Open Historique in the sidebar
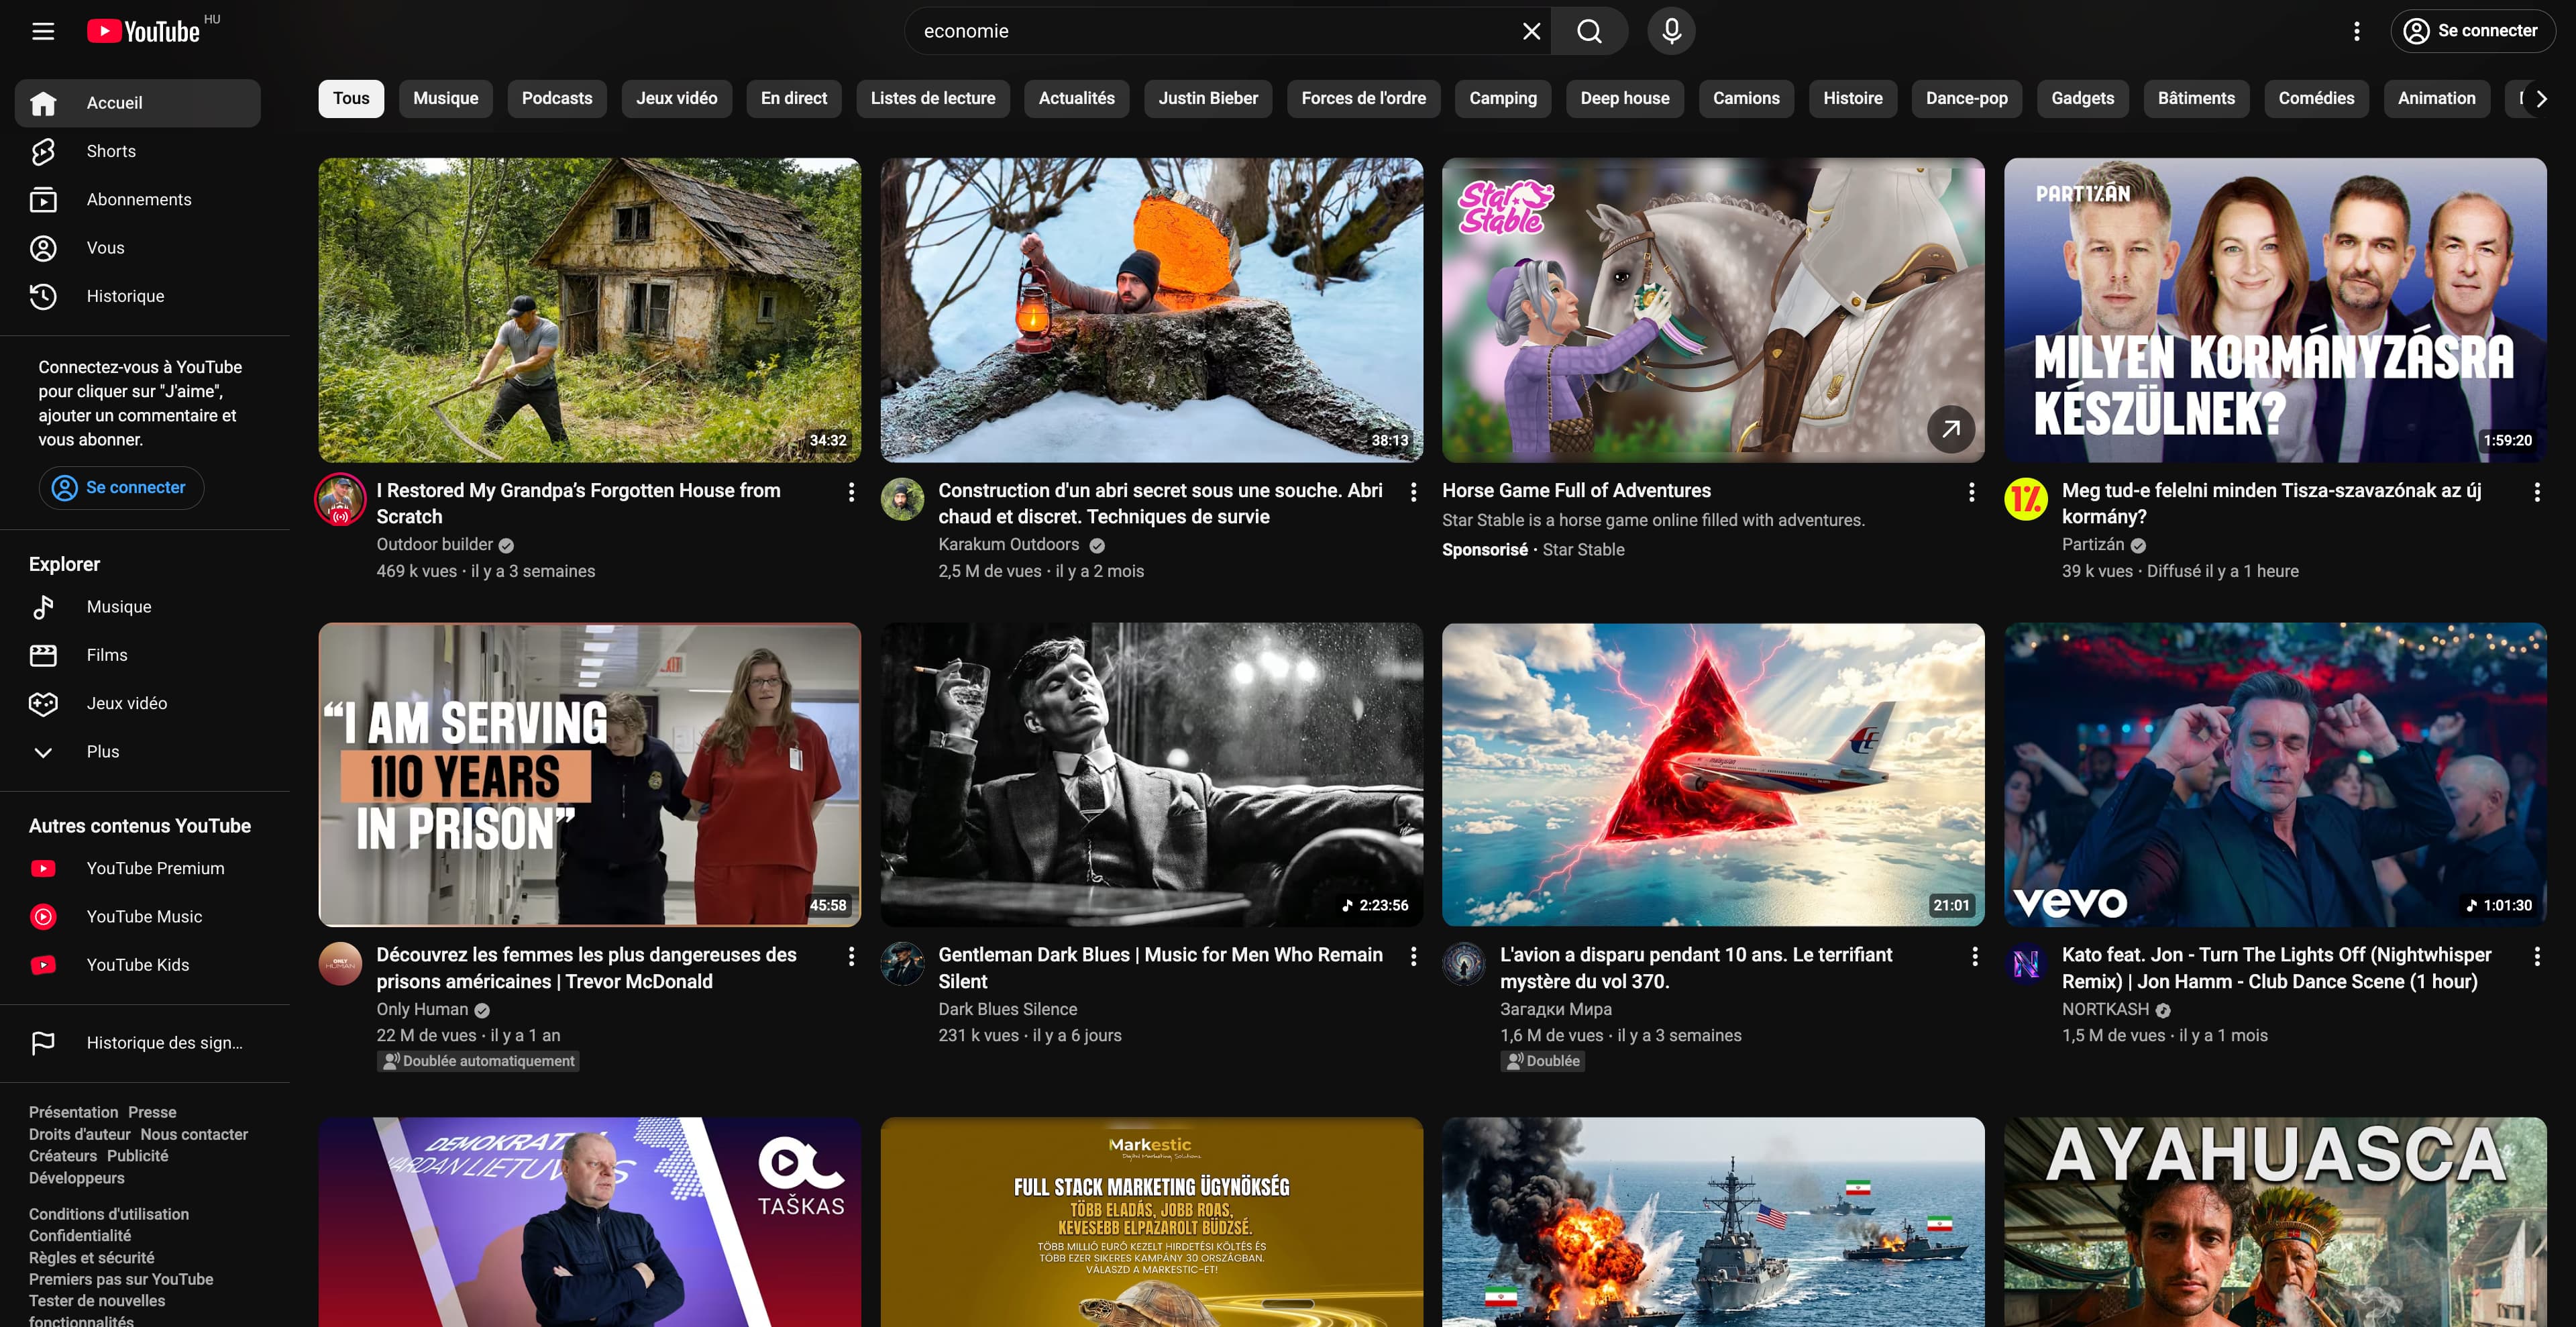 pos(124,296)
